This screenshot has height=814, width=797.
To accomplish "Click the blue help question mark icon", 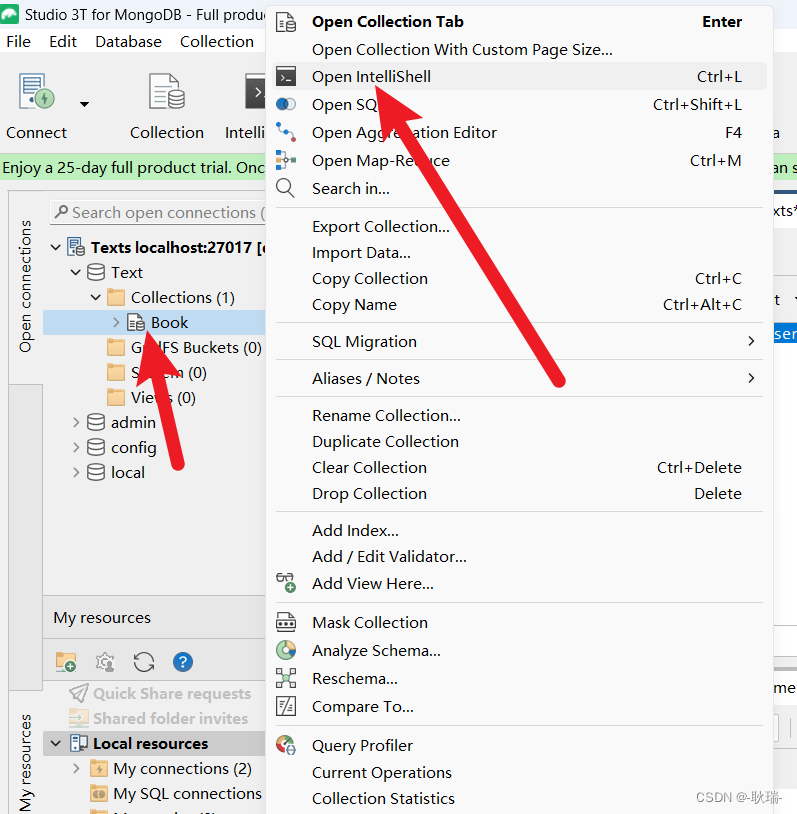I will pos(183,662).
